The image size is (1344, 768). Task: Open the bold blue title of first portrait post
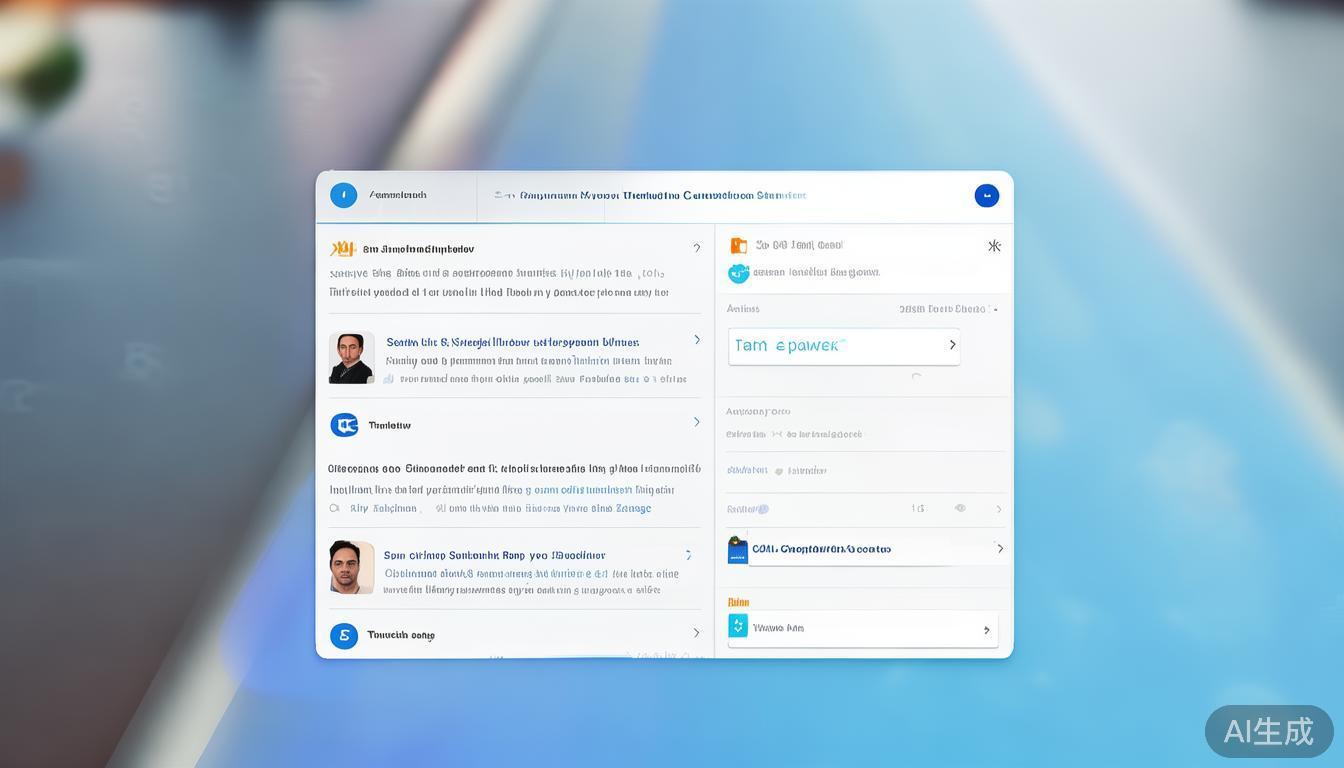click(512, 342)
